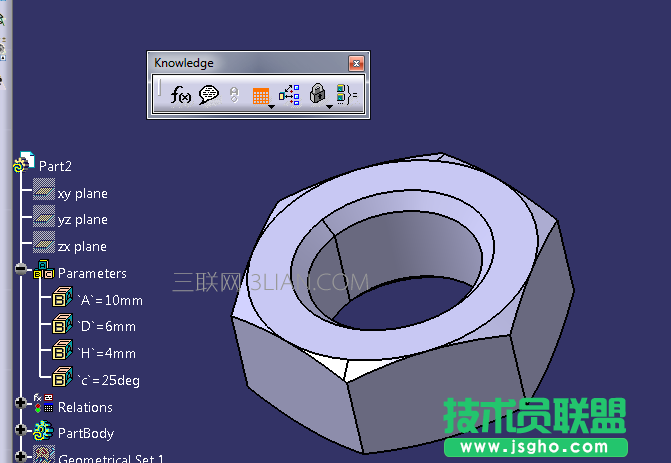Open the Formula f(x) tool
The height and width of the screenshot is (463, 671).
pos(181,95)
